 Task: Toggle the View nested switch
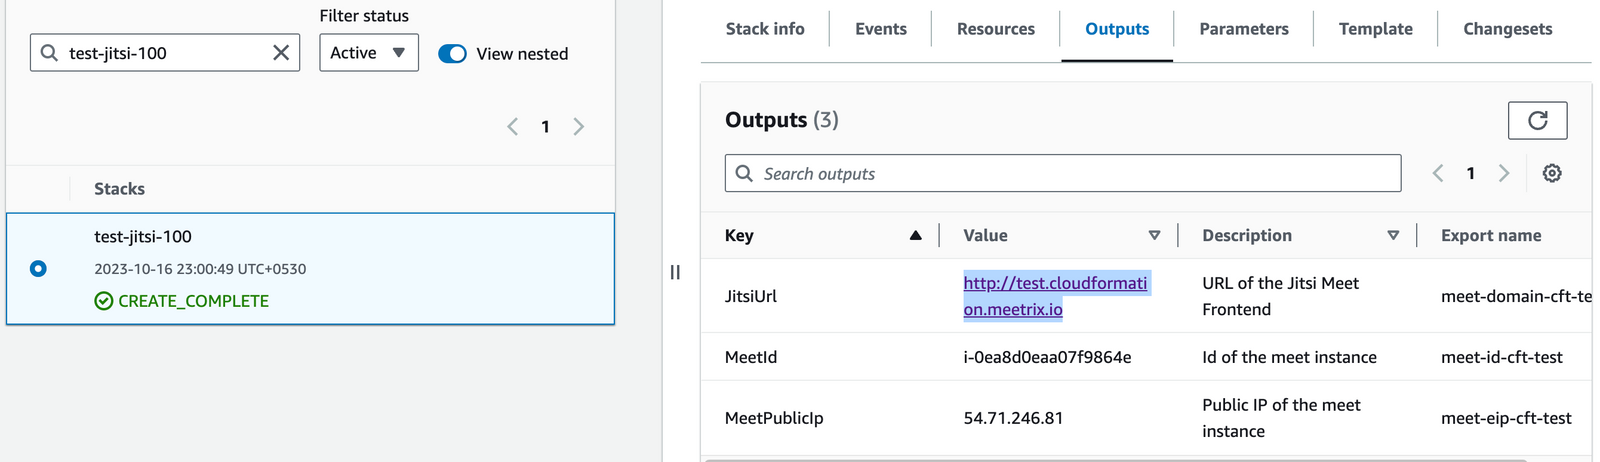(452, 54)
